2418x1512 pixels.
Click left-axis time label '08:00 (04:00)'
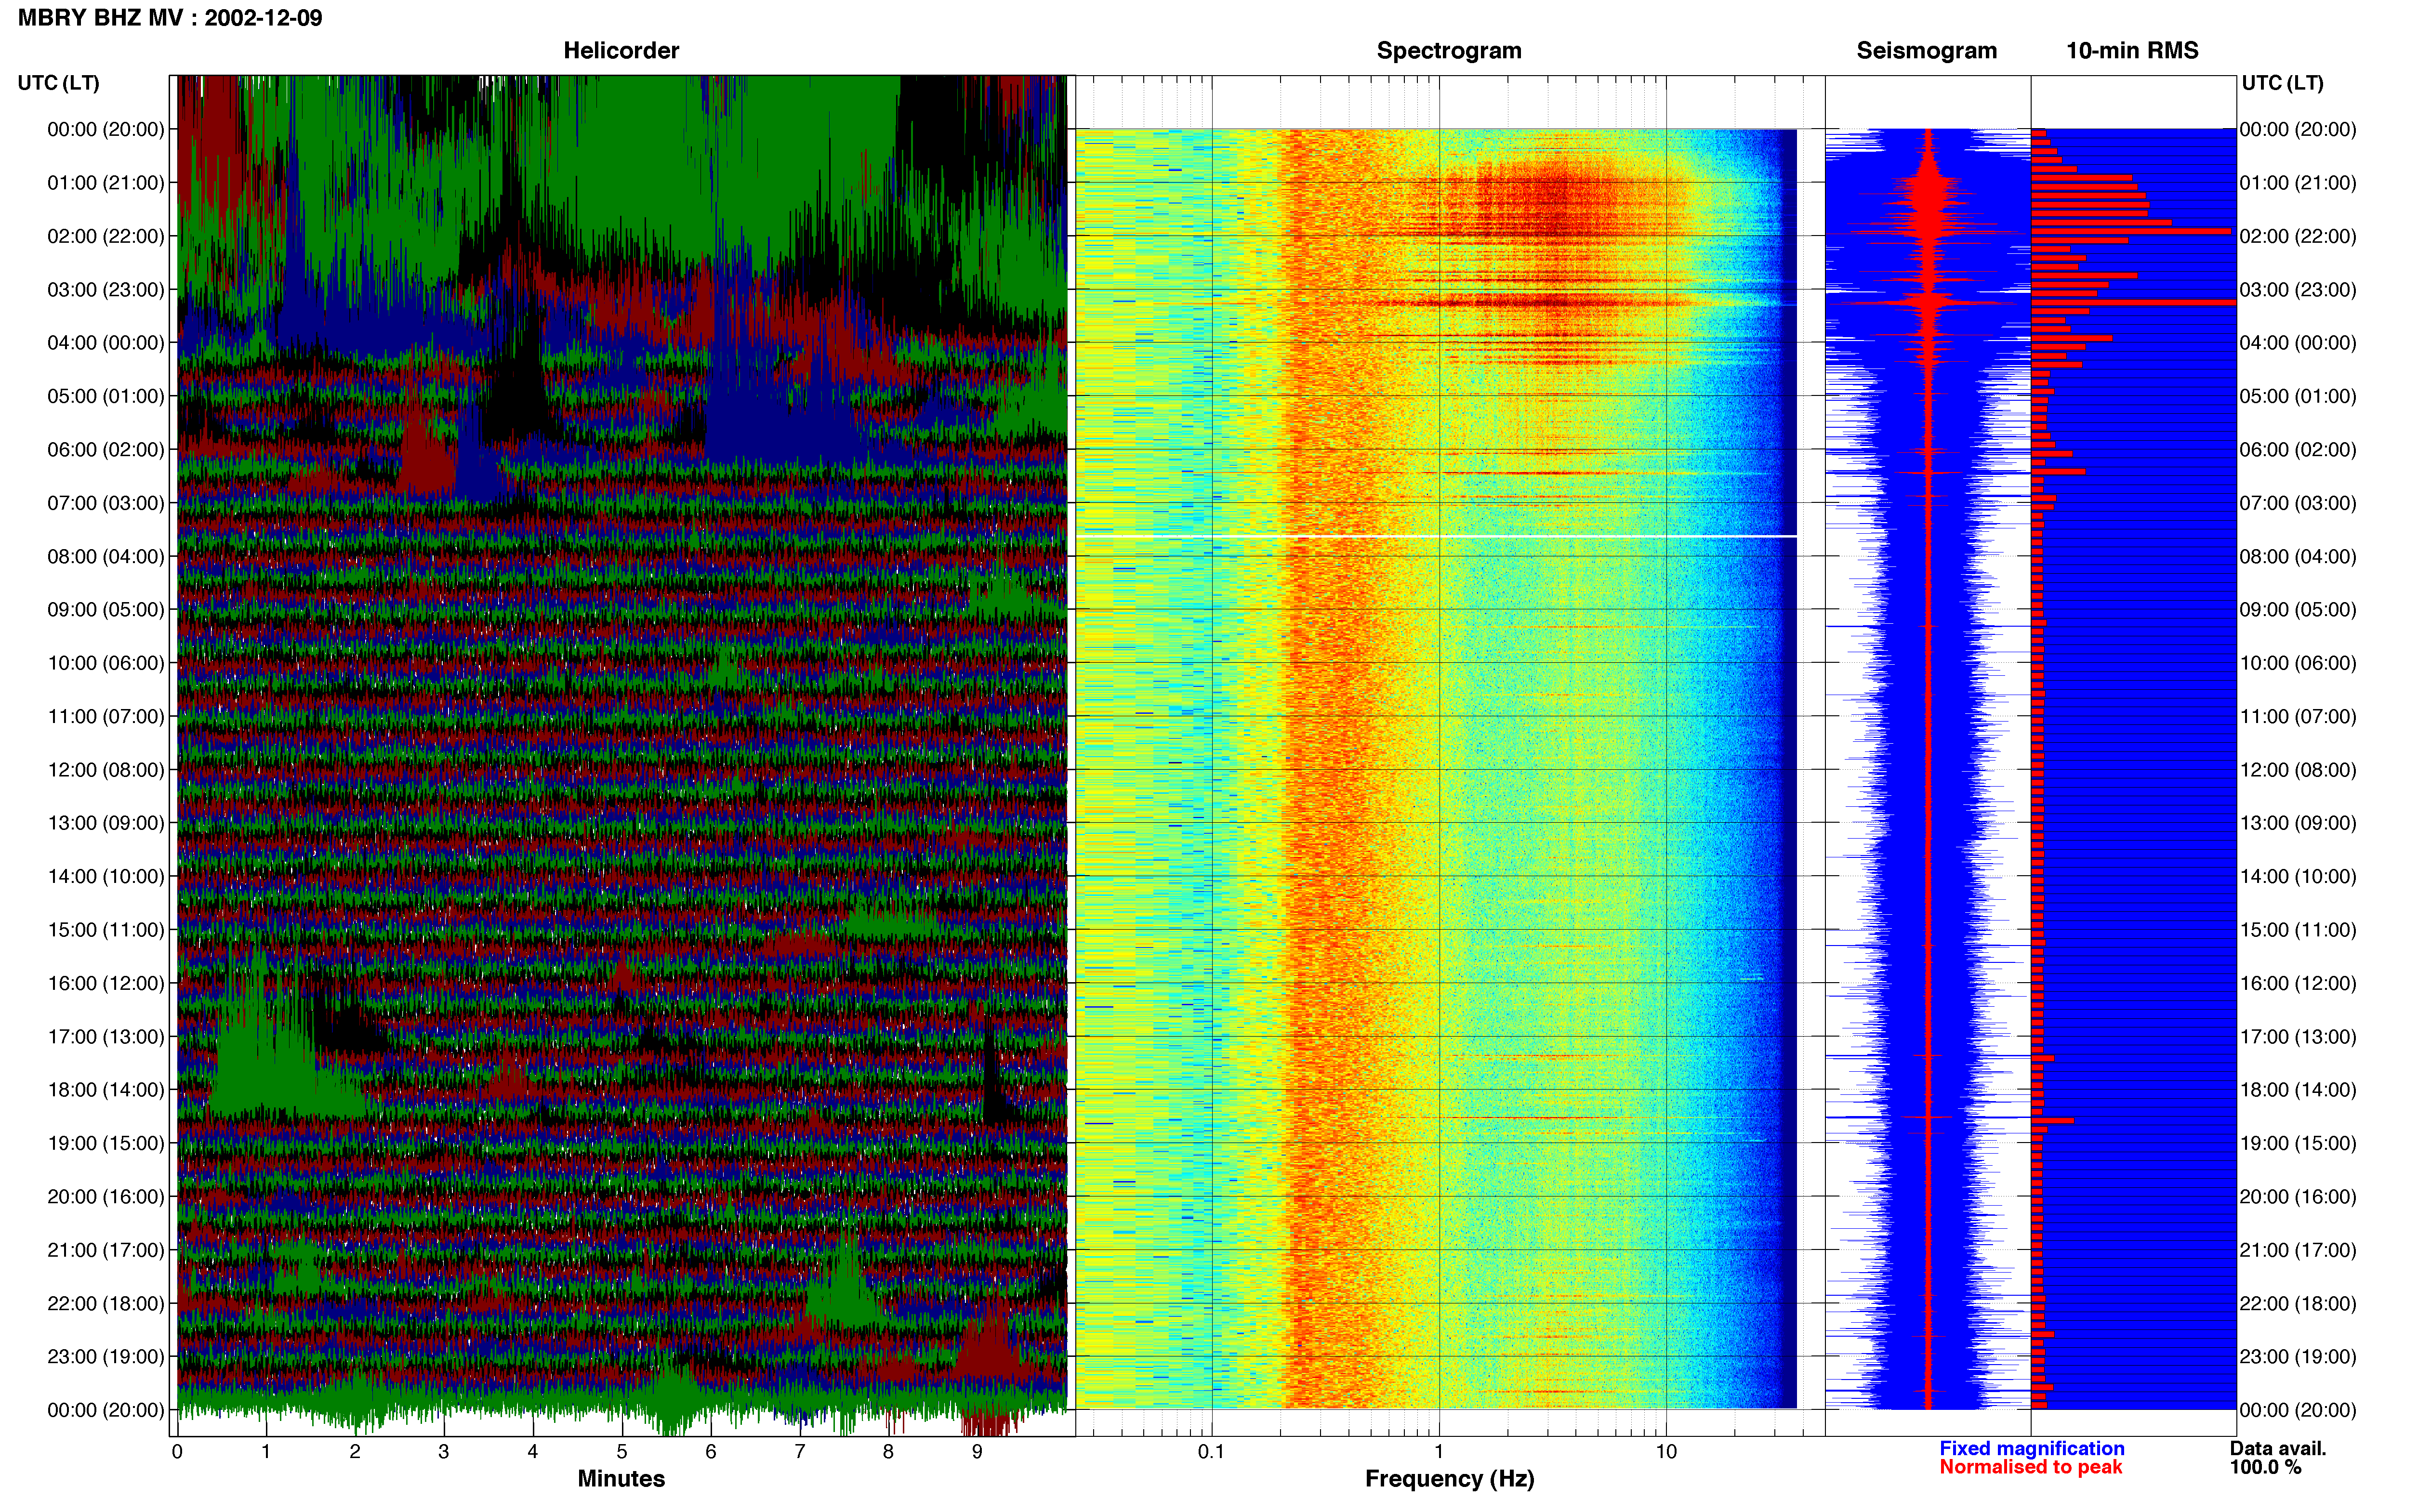[x=106, y=556]
